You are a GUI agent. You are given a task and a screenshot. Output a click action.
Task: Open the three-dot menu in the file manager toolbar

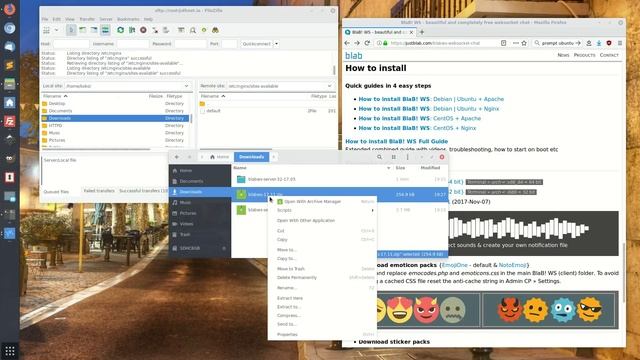click(407, 157)
